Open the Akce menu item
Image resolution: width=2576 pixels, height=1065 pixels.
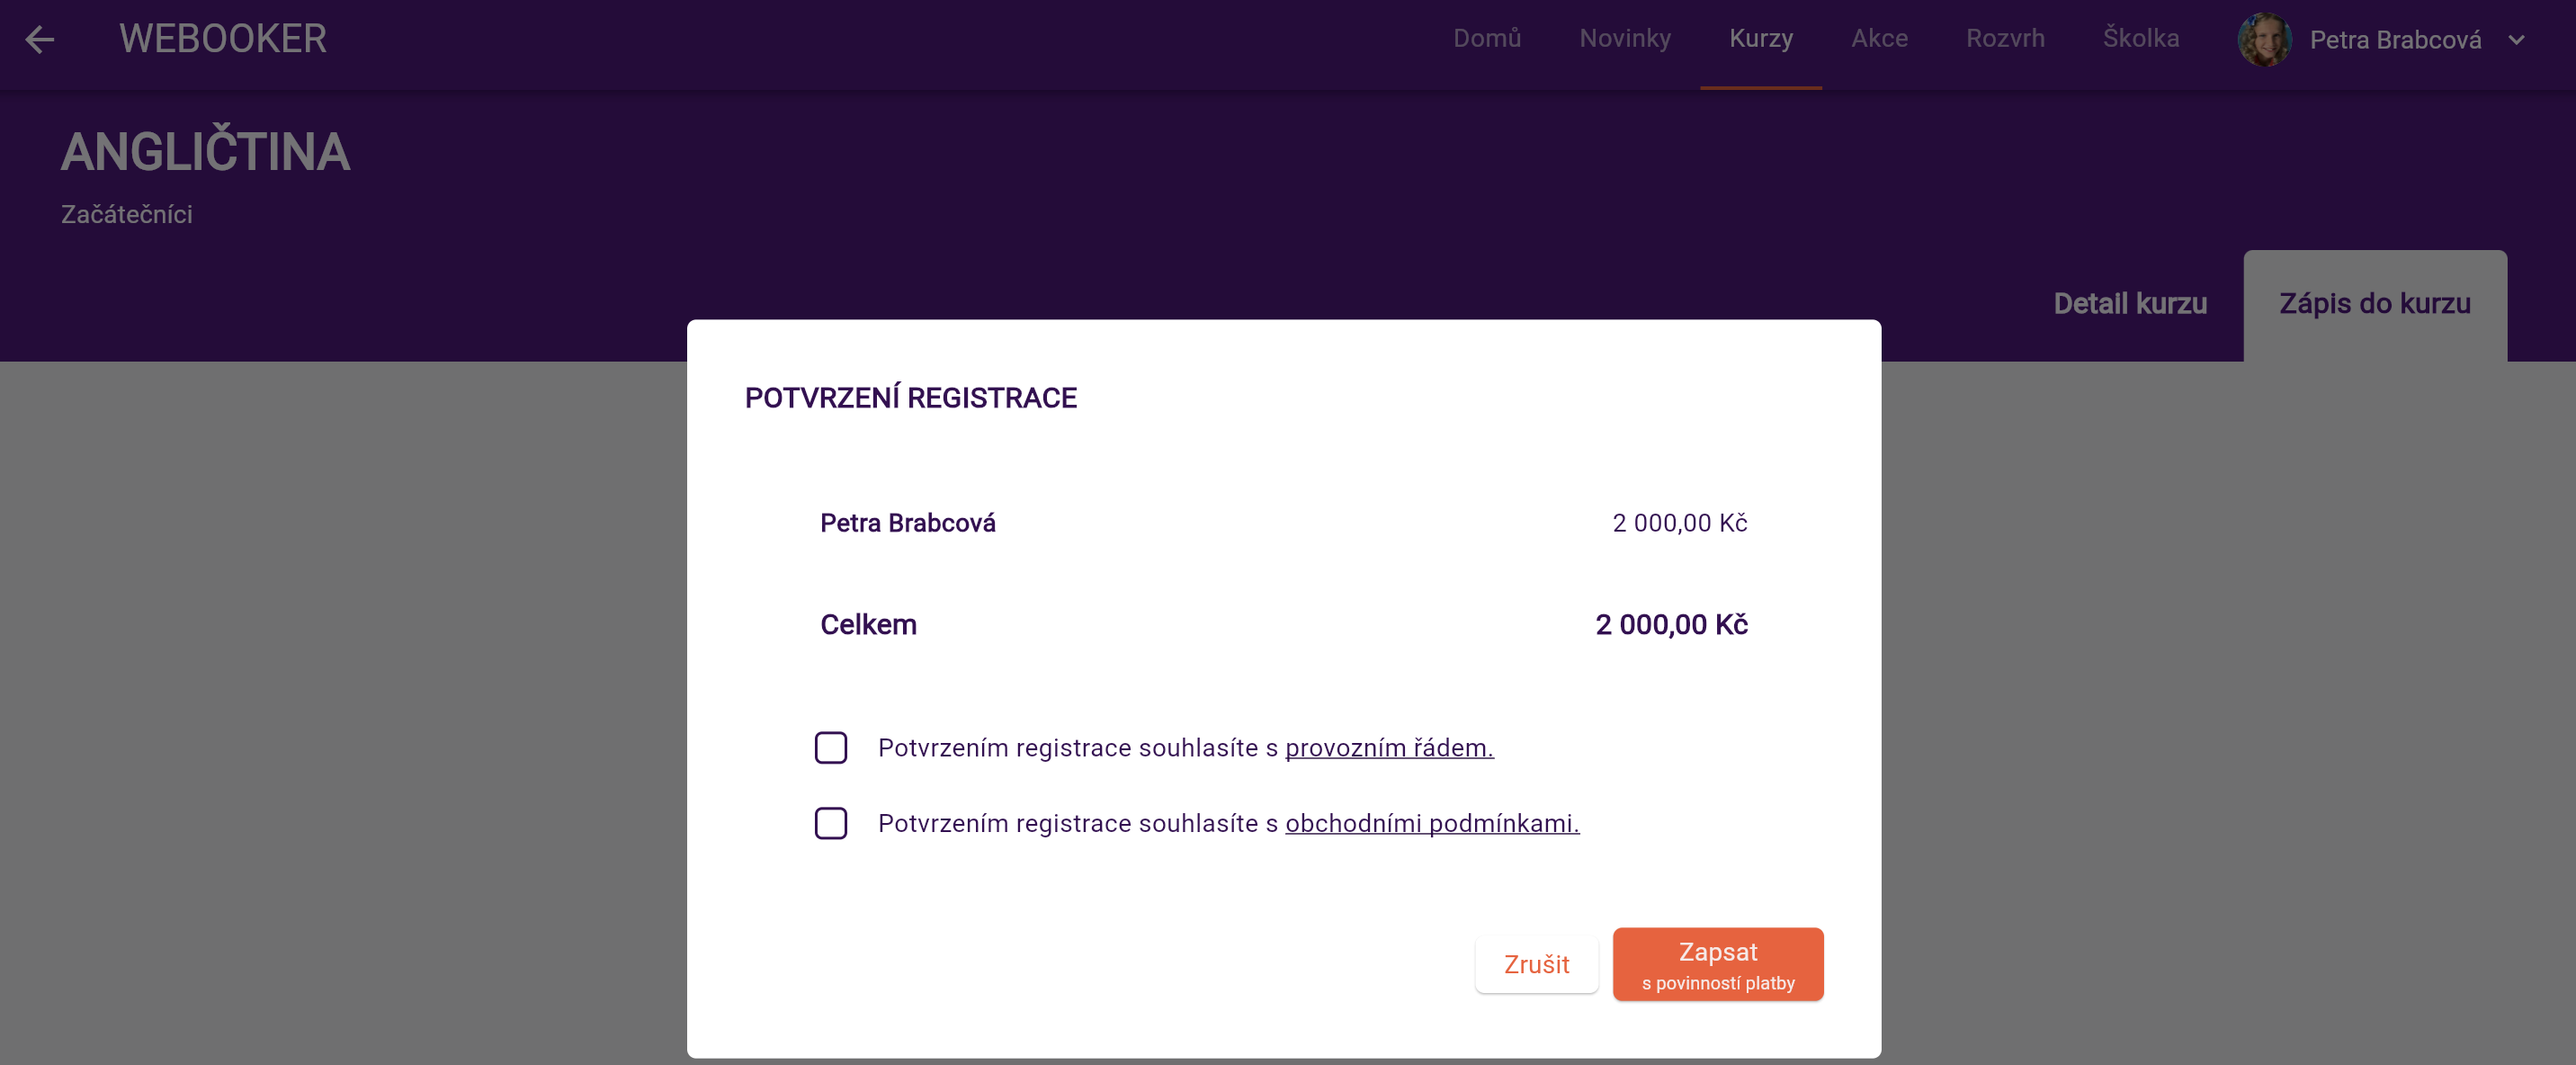pos(1878,38)
